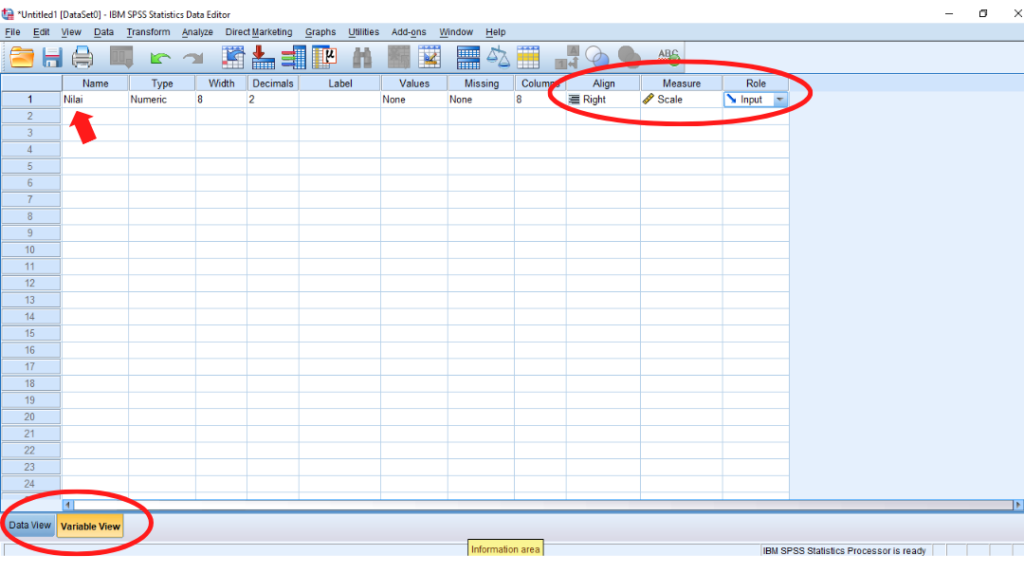
Task: Click the Insert cases icon
Action: (x=398, y=57)
